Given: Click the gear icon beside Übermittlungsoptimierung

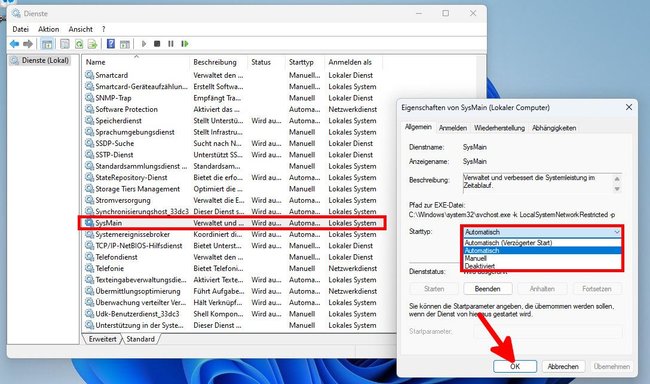Looking at the screenshot, I should [89, 291].
